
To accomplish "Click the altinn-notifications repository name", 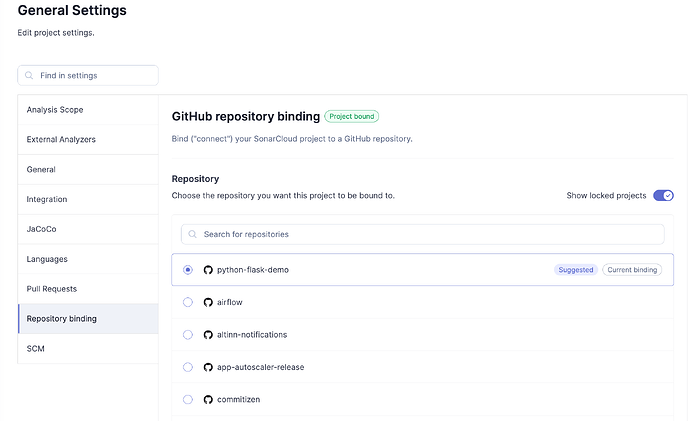I will point(252,335).
